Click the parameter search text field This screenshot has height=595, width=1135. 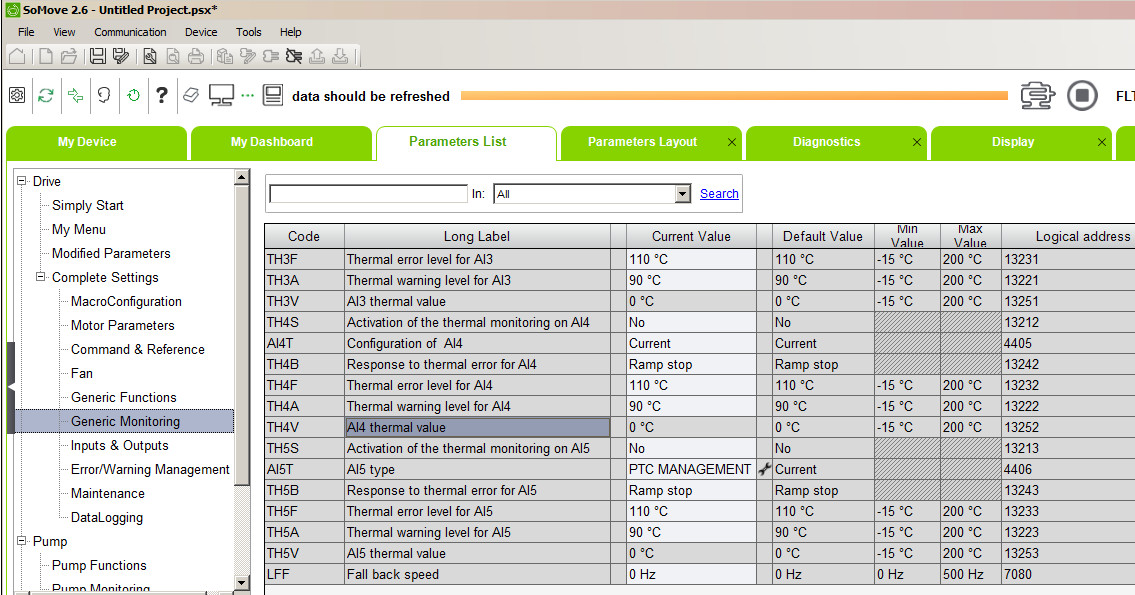[x=368, y=194]
